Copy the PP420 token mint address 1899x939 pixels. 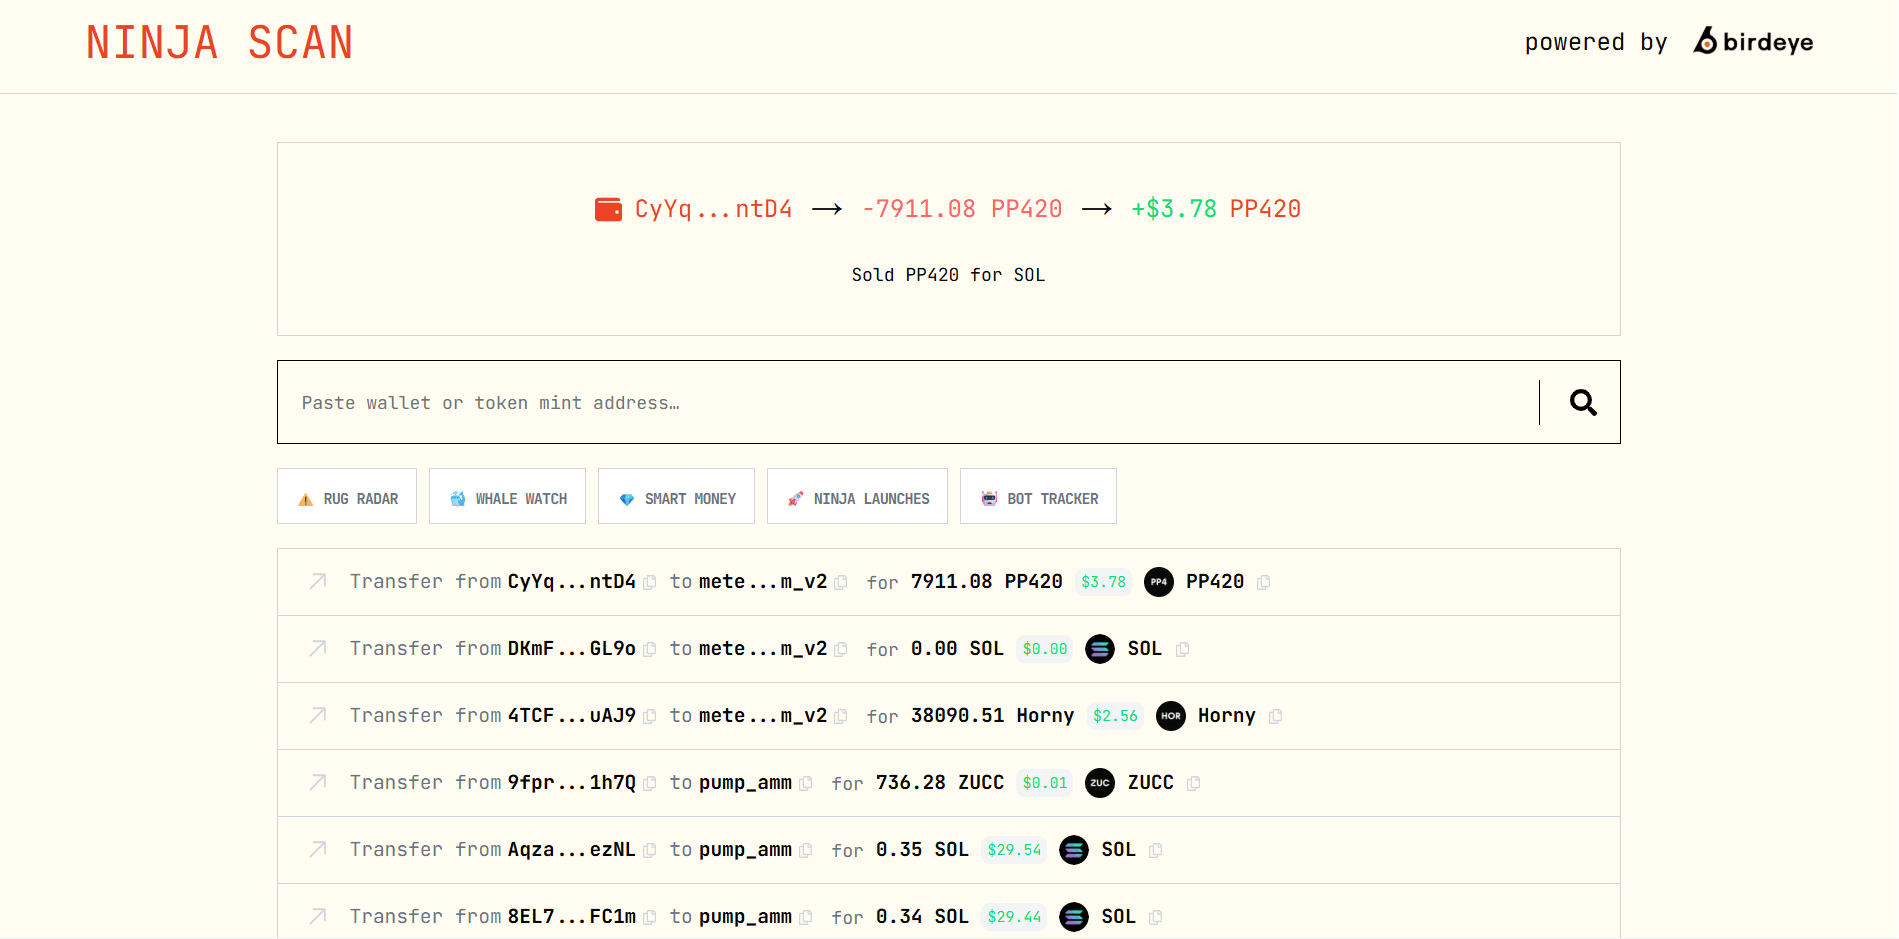click(x=1263, y=582)
